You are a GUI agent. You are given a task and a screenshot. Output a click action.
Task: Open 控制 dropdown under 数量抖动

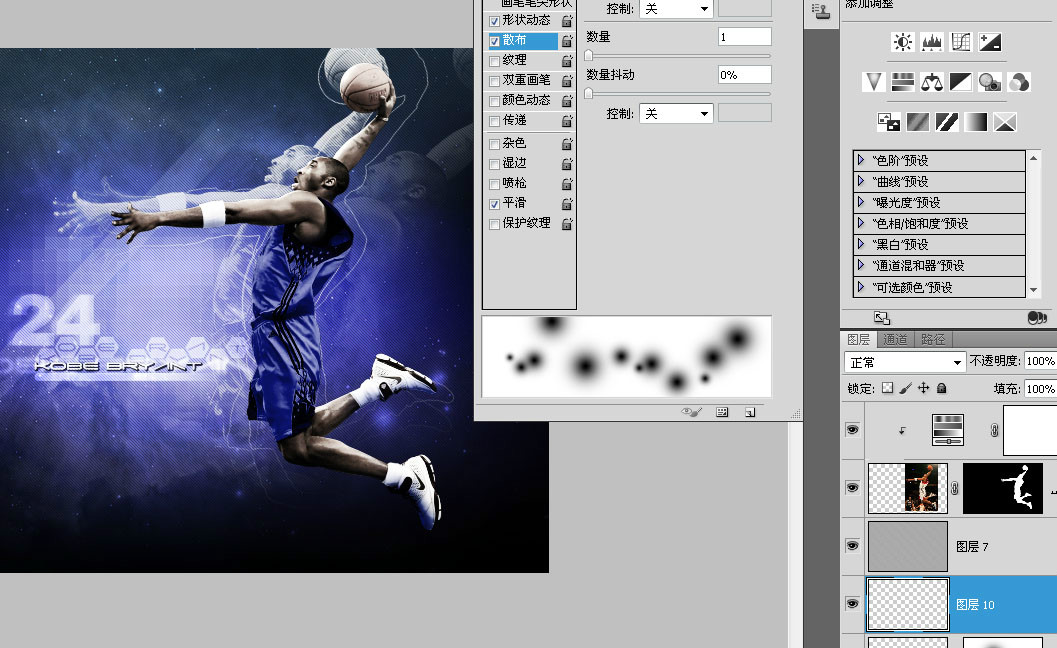click(x=676, y=113)
